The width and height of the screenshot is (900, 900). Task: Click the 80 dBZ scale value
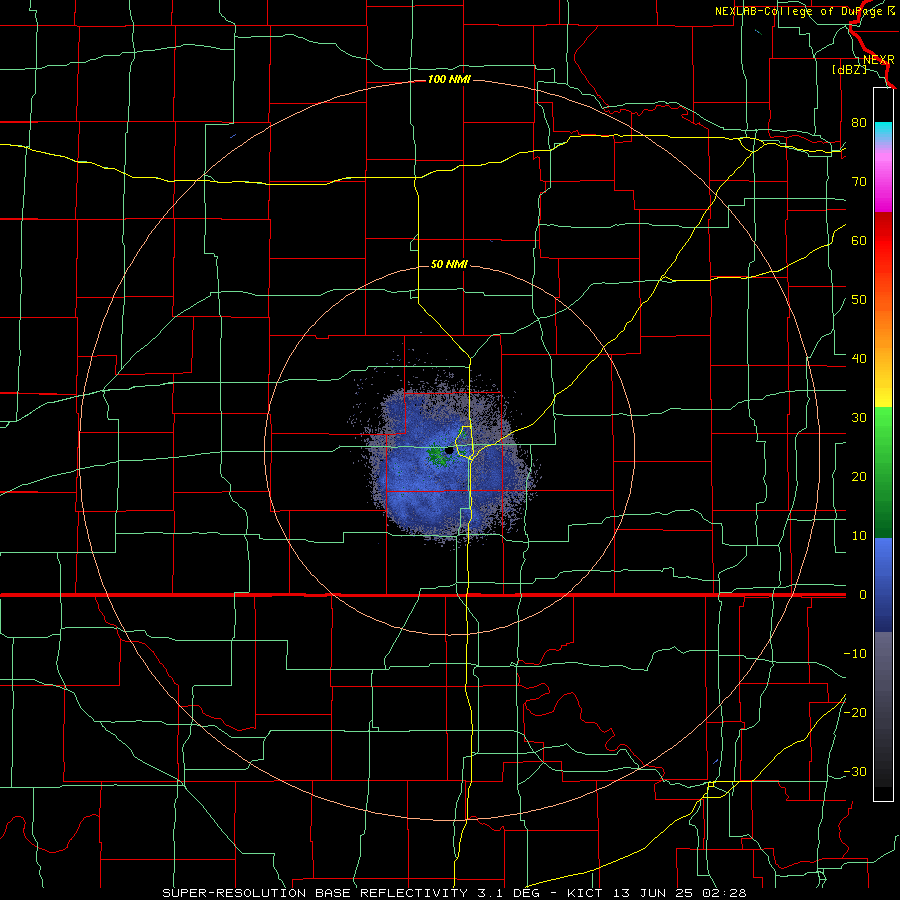[859, 122]
